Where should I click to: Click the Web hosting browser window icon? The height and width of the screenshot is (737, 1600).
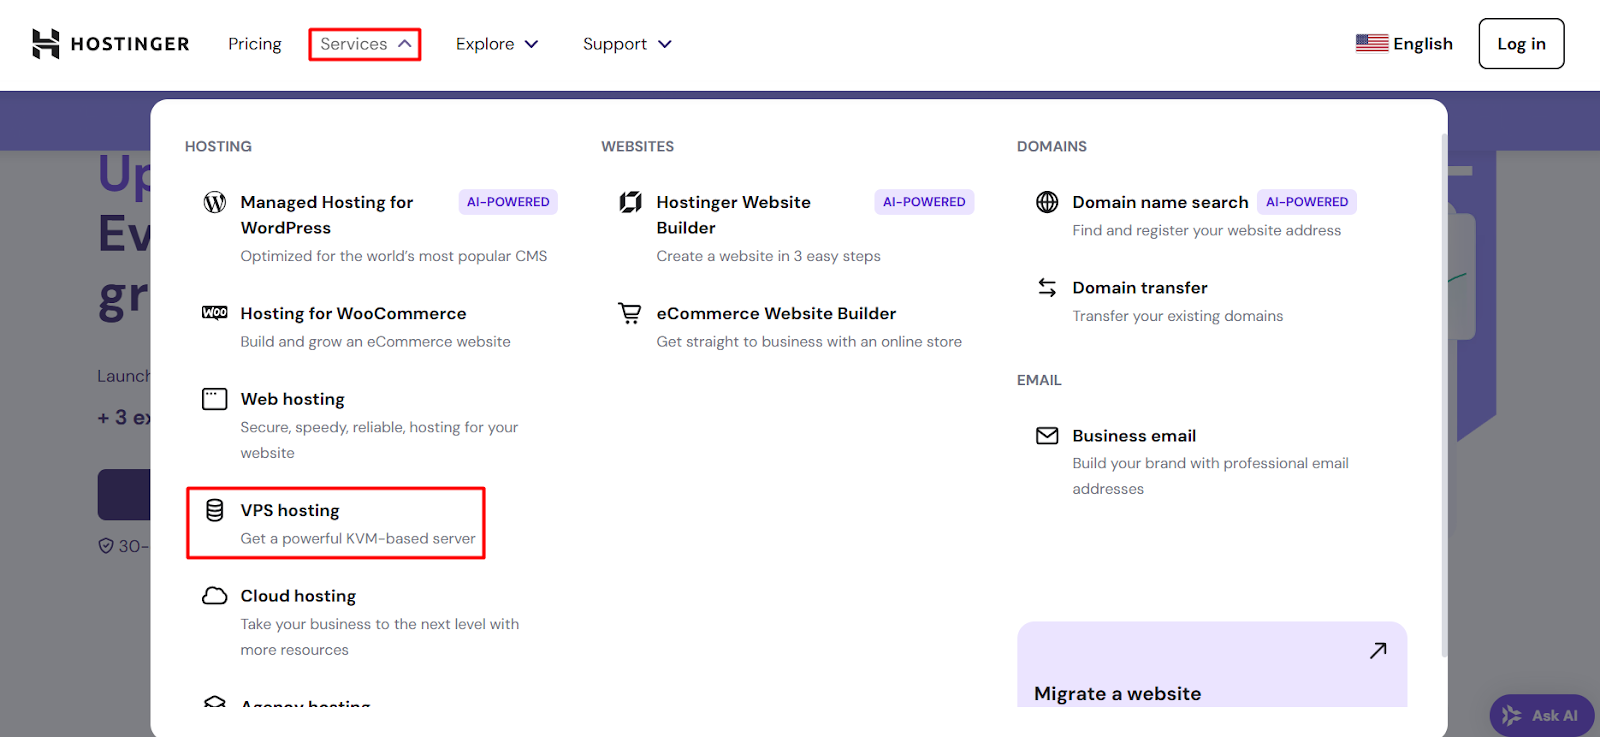(215, 399)
